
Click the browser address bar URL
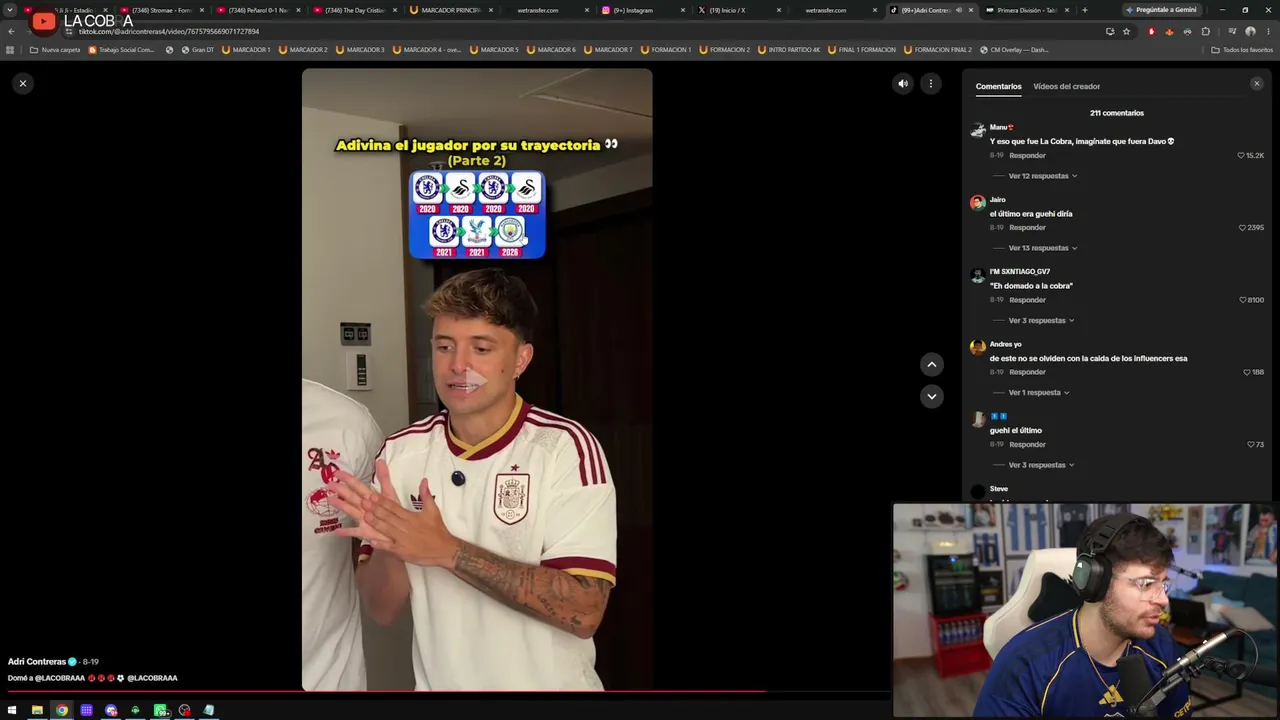[169, 31]
